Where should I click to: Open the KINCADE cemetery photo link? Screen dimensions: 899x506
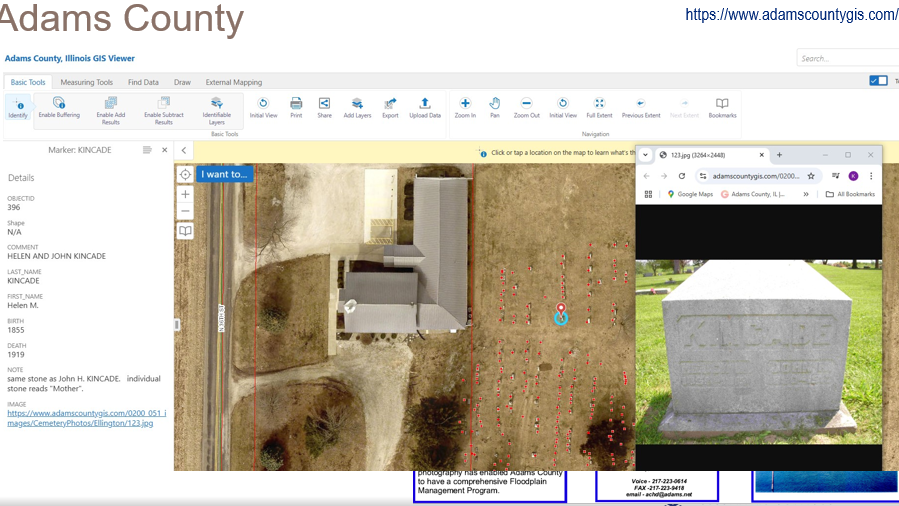(87, 418)
